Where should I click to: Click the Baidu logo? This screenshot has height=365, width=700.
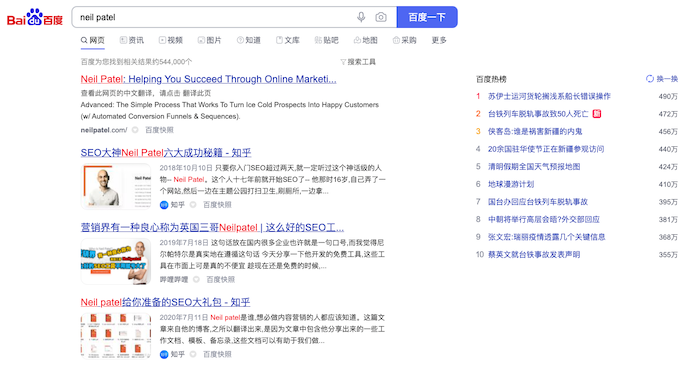34,18
